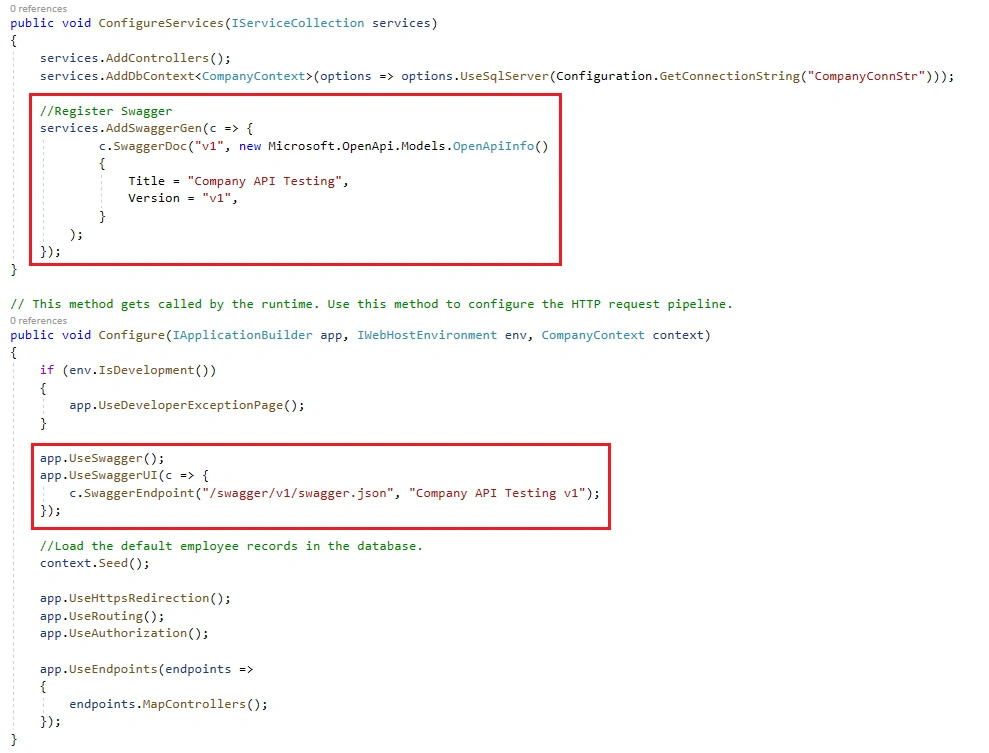Viewport: 989px width, 753px height.
Task: Click the env.IsDevelopment() condition
Action: point(139,370)
